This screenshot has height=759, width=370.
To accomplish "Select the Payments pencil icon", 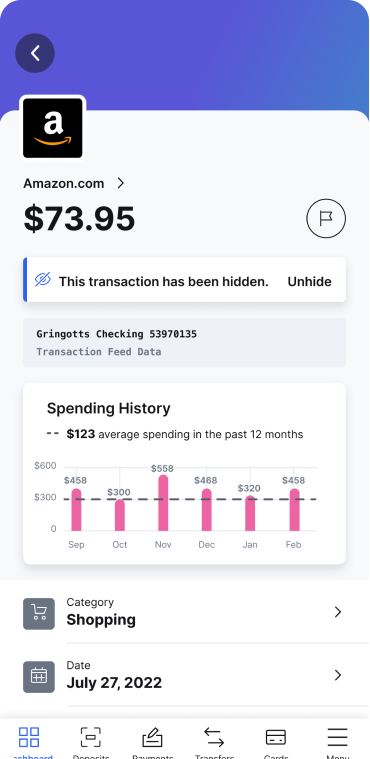I will coord(152,739).
